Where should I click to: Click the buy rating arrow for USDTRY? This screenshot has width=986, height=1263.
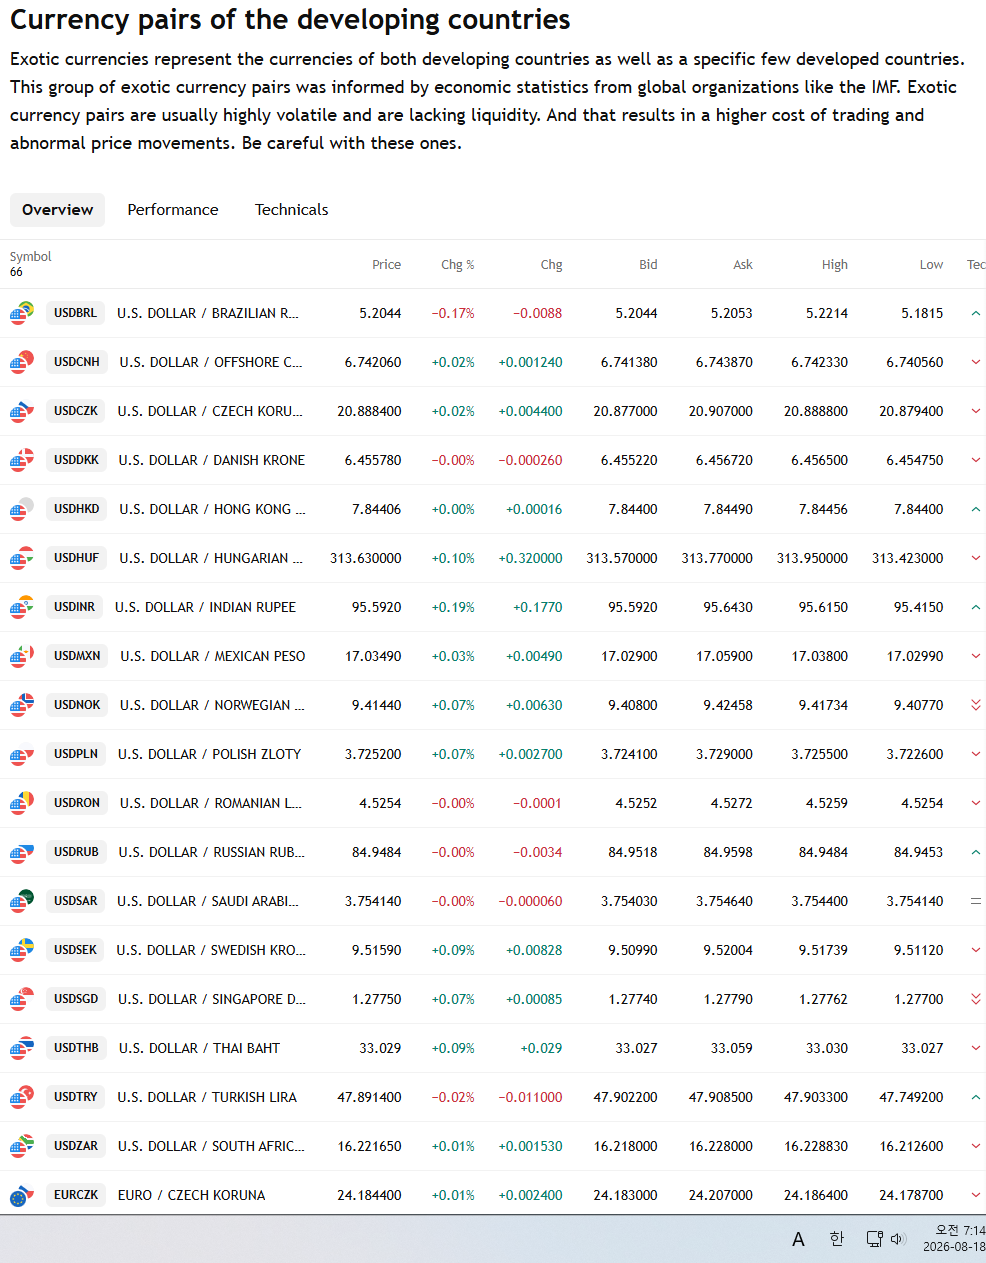(x=976, y=1097)
